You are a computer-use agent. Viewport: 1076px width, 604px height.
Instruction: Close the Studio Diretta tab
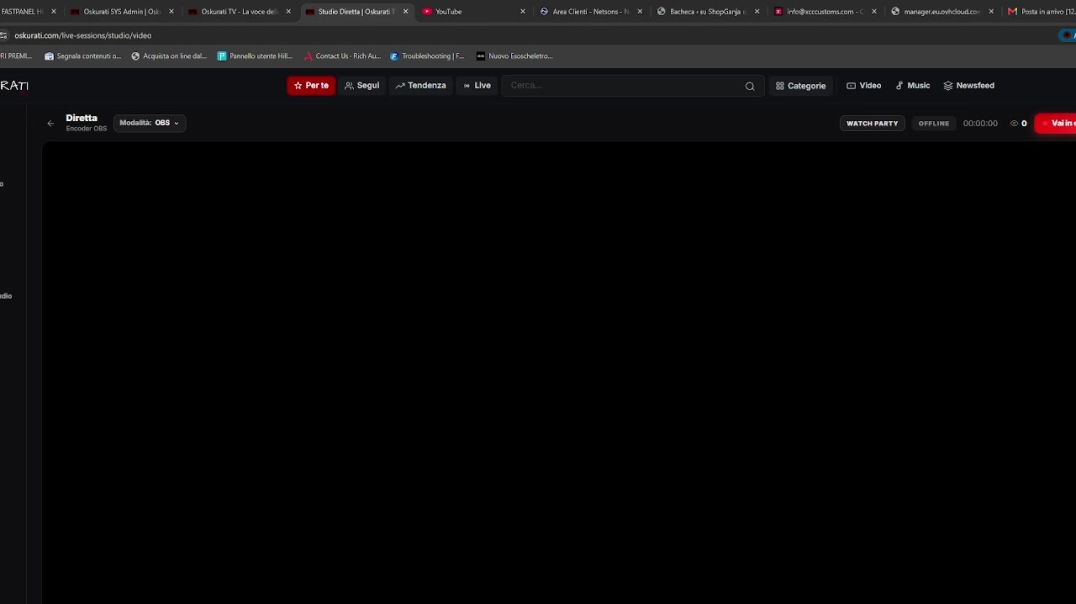coord(406,12)
